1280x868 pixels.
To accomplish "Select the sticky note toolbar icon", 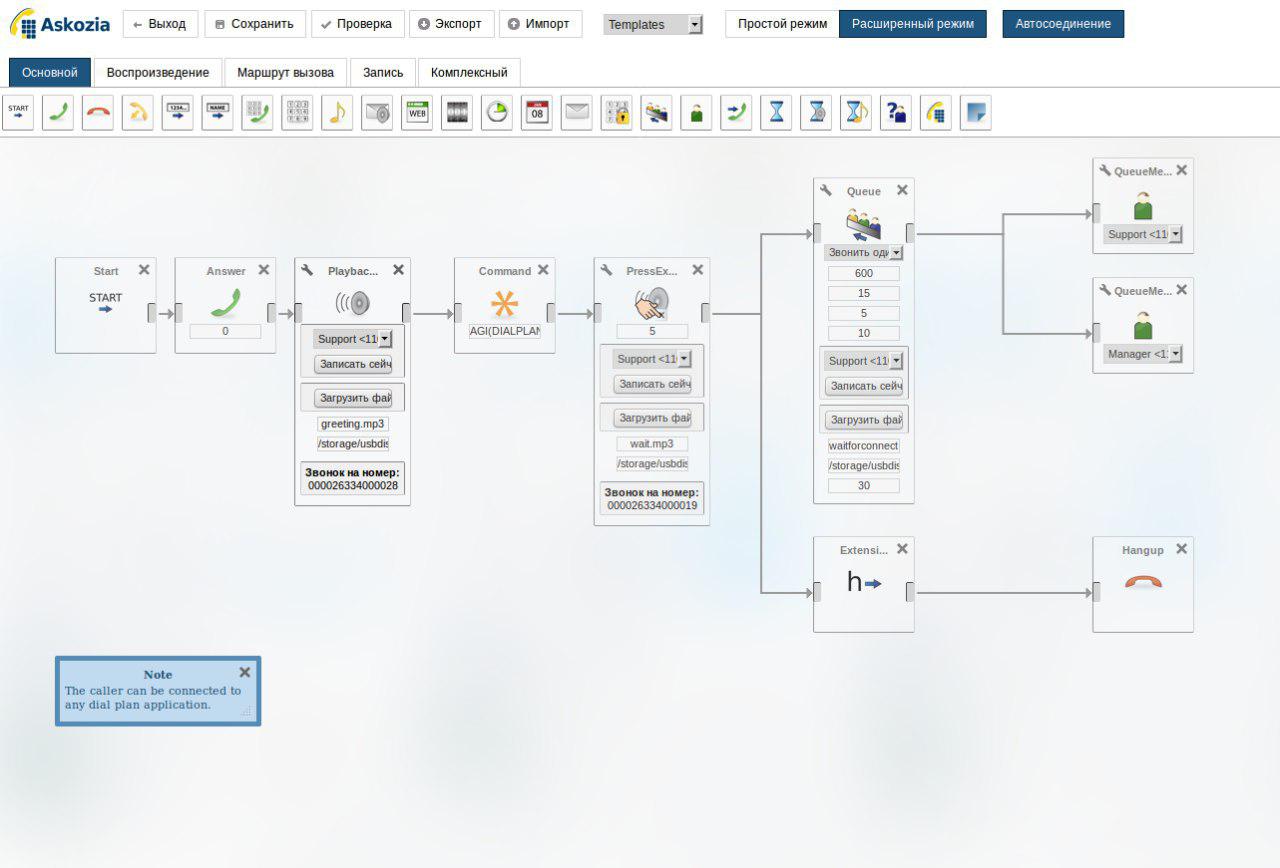I will (975, 113).
